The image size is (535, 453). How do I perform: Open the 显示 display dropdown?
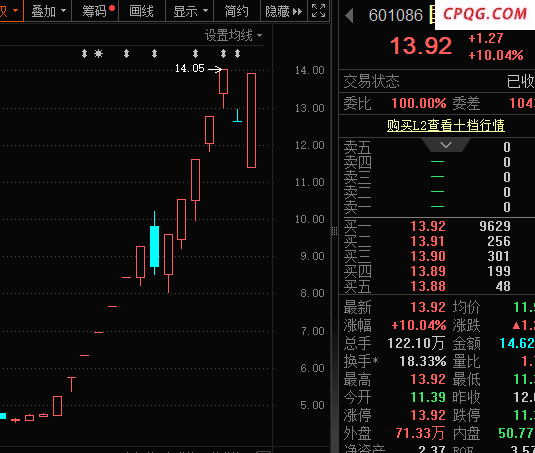189,11
